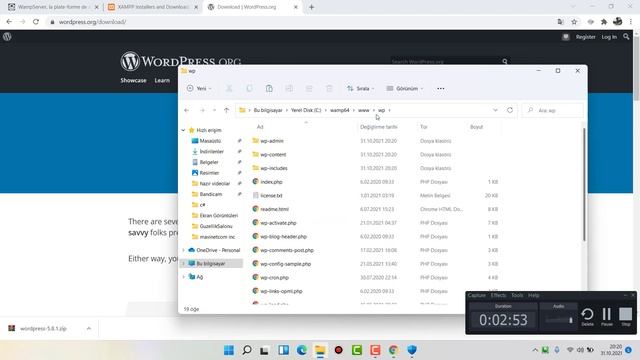The width and height of the screenshot is (640, 360).
Task: Pause the screen recording
Action: pos(607,317)
